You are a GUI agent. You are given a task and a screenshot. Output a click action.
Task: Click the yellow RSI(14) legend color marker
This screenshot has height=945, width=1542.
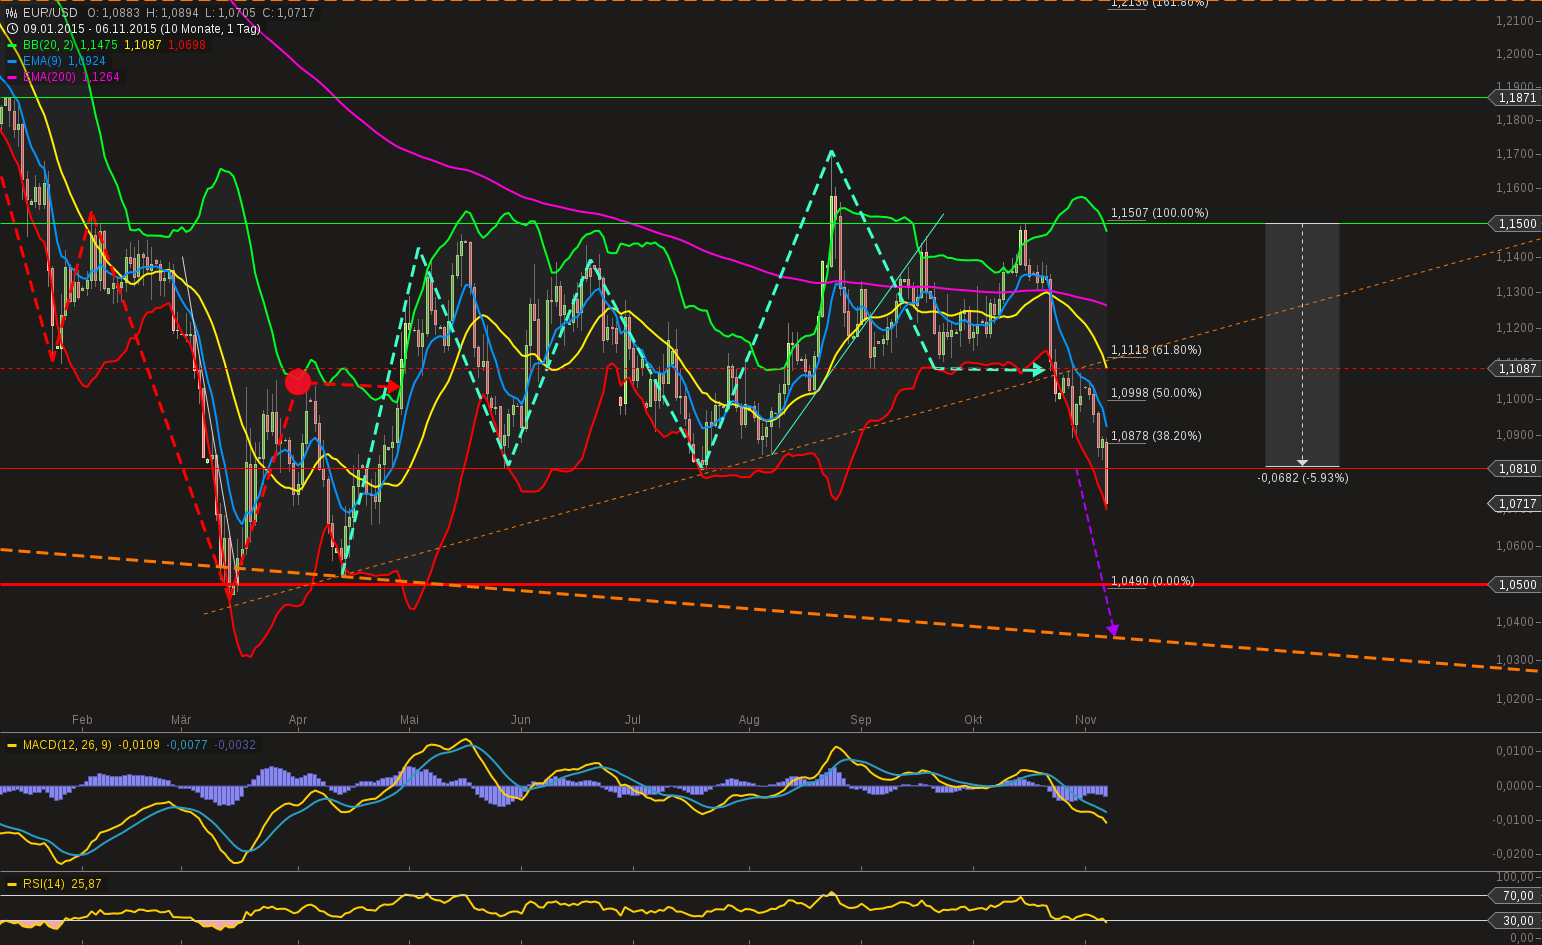pos(12,884)
